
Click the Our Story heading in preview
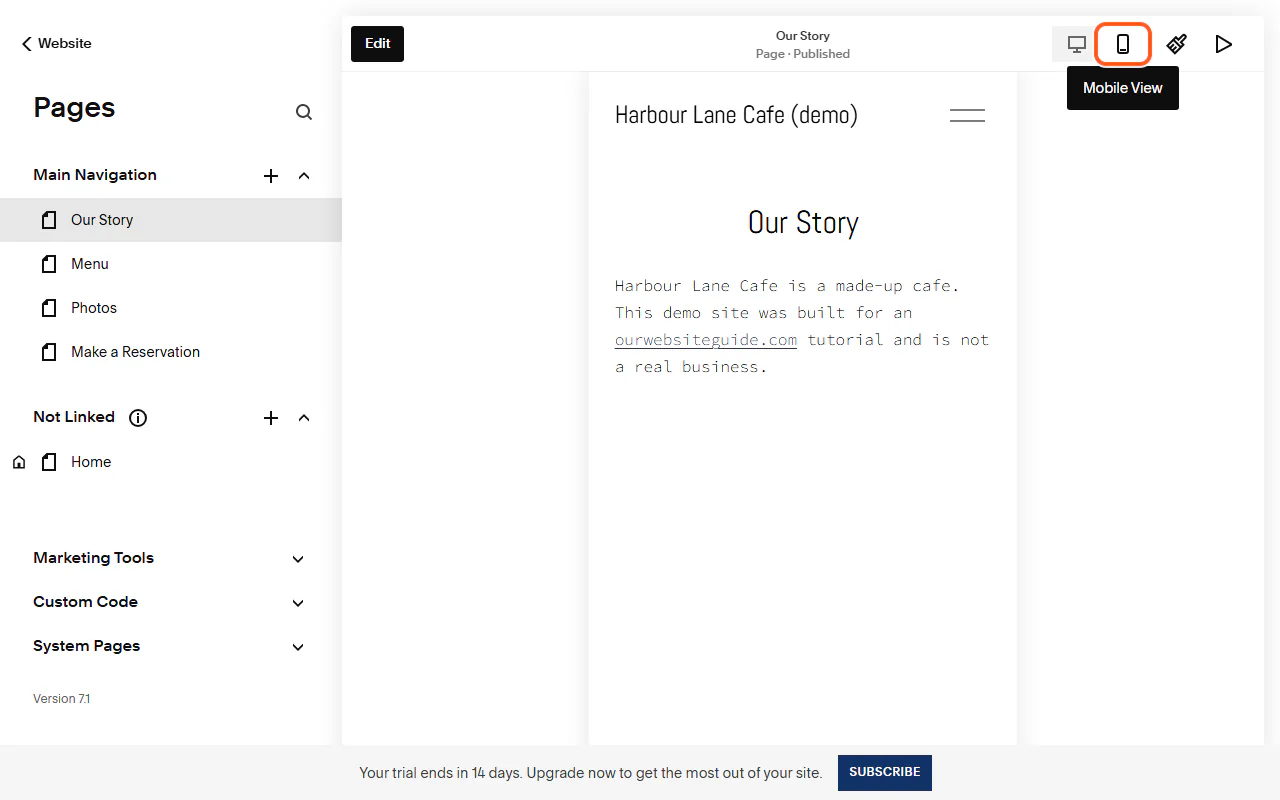[x=803, y=222]
